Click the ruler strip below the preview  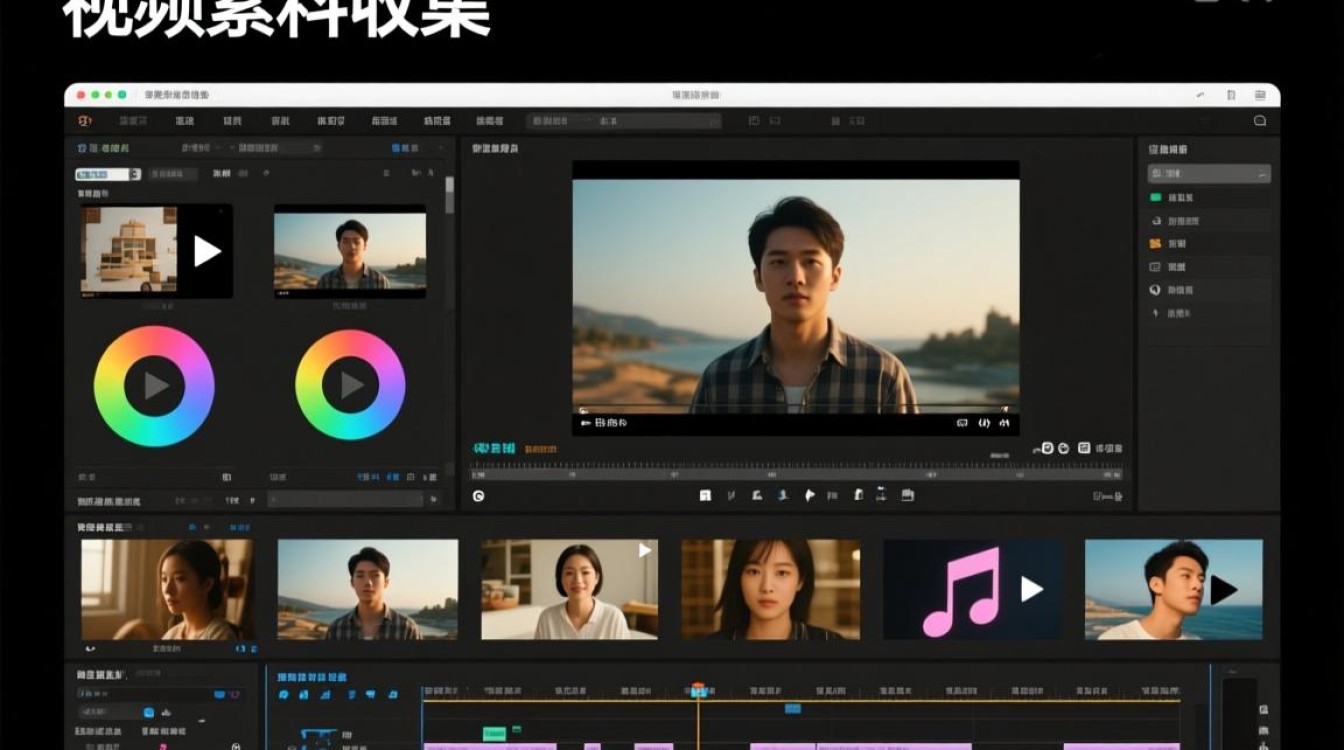[796, 472]
